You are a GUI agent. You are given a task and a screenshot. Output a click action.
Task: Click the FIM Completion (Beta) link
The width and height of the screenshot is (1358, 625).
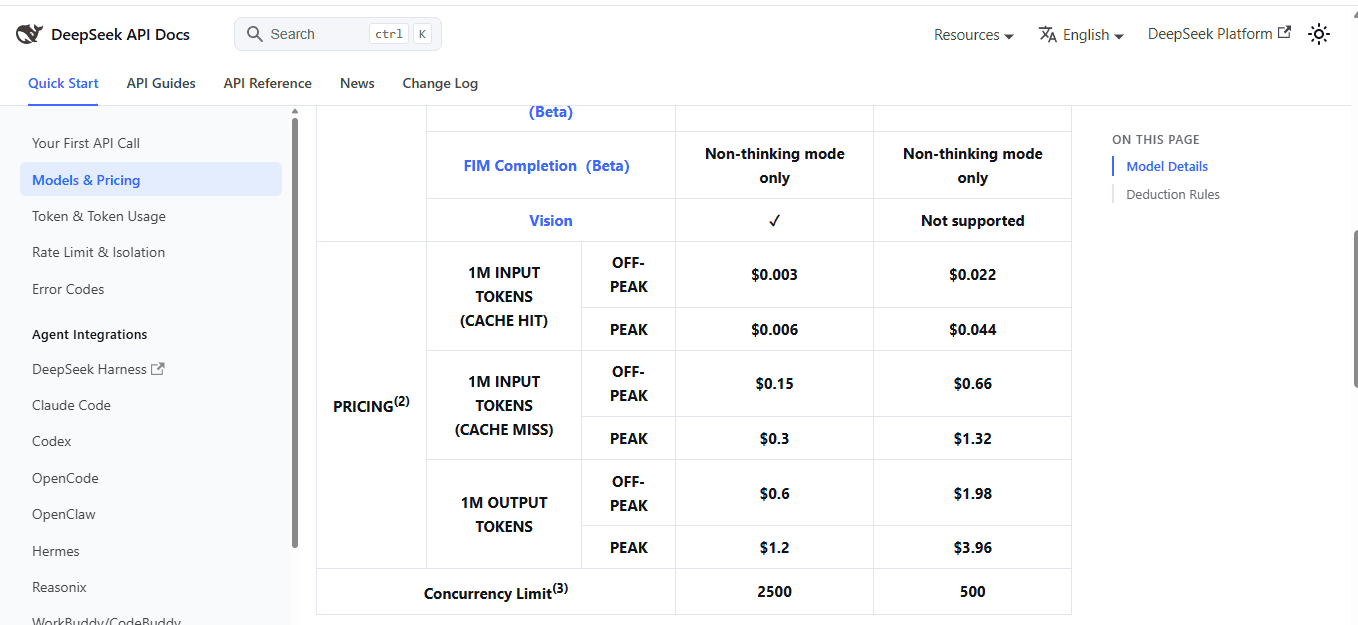point(546,166)
